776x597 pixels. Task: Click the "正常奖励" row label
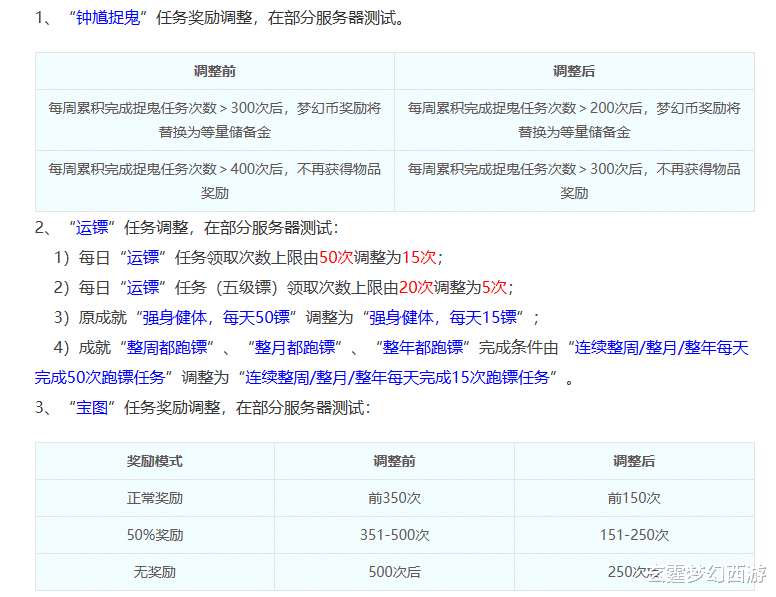tap(155, 498)
